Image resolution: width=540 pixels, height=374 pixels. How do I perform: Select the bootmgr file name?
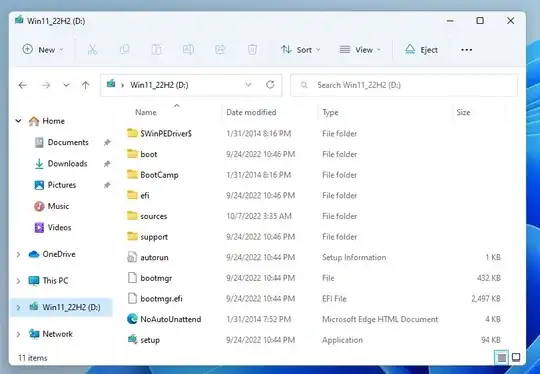[156, 278]
